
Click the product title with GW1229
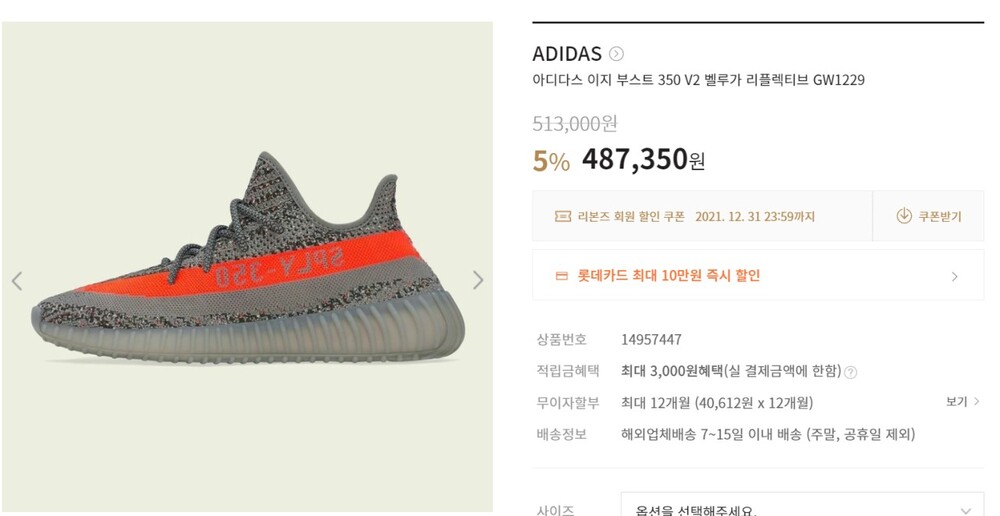[x=698, y=80]
